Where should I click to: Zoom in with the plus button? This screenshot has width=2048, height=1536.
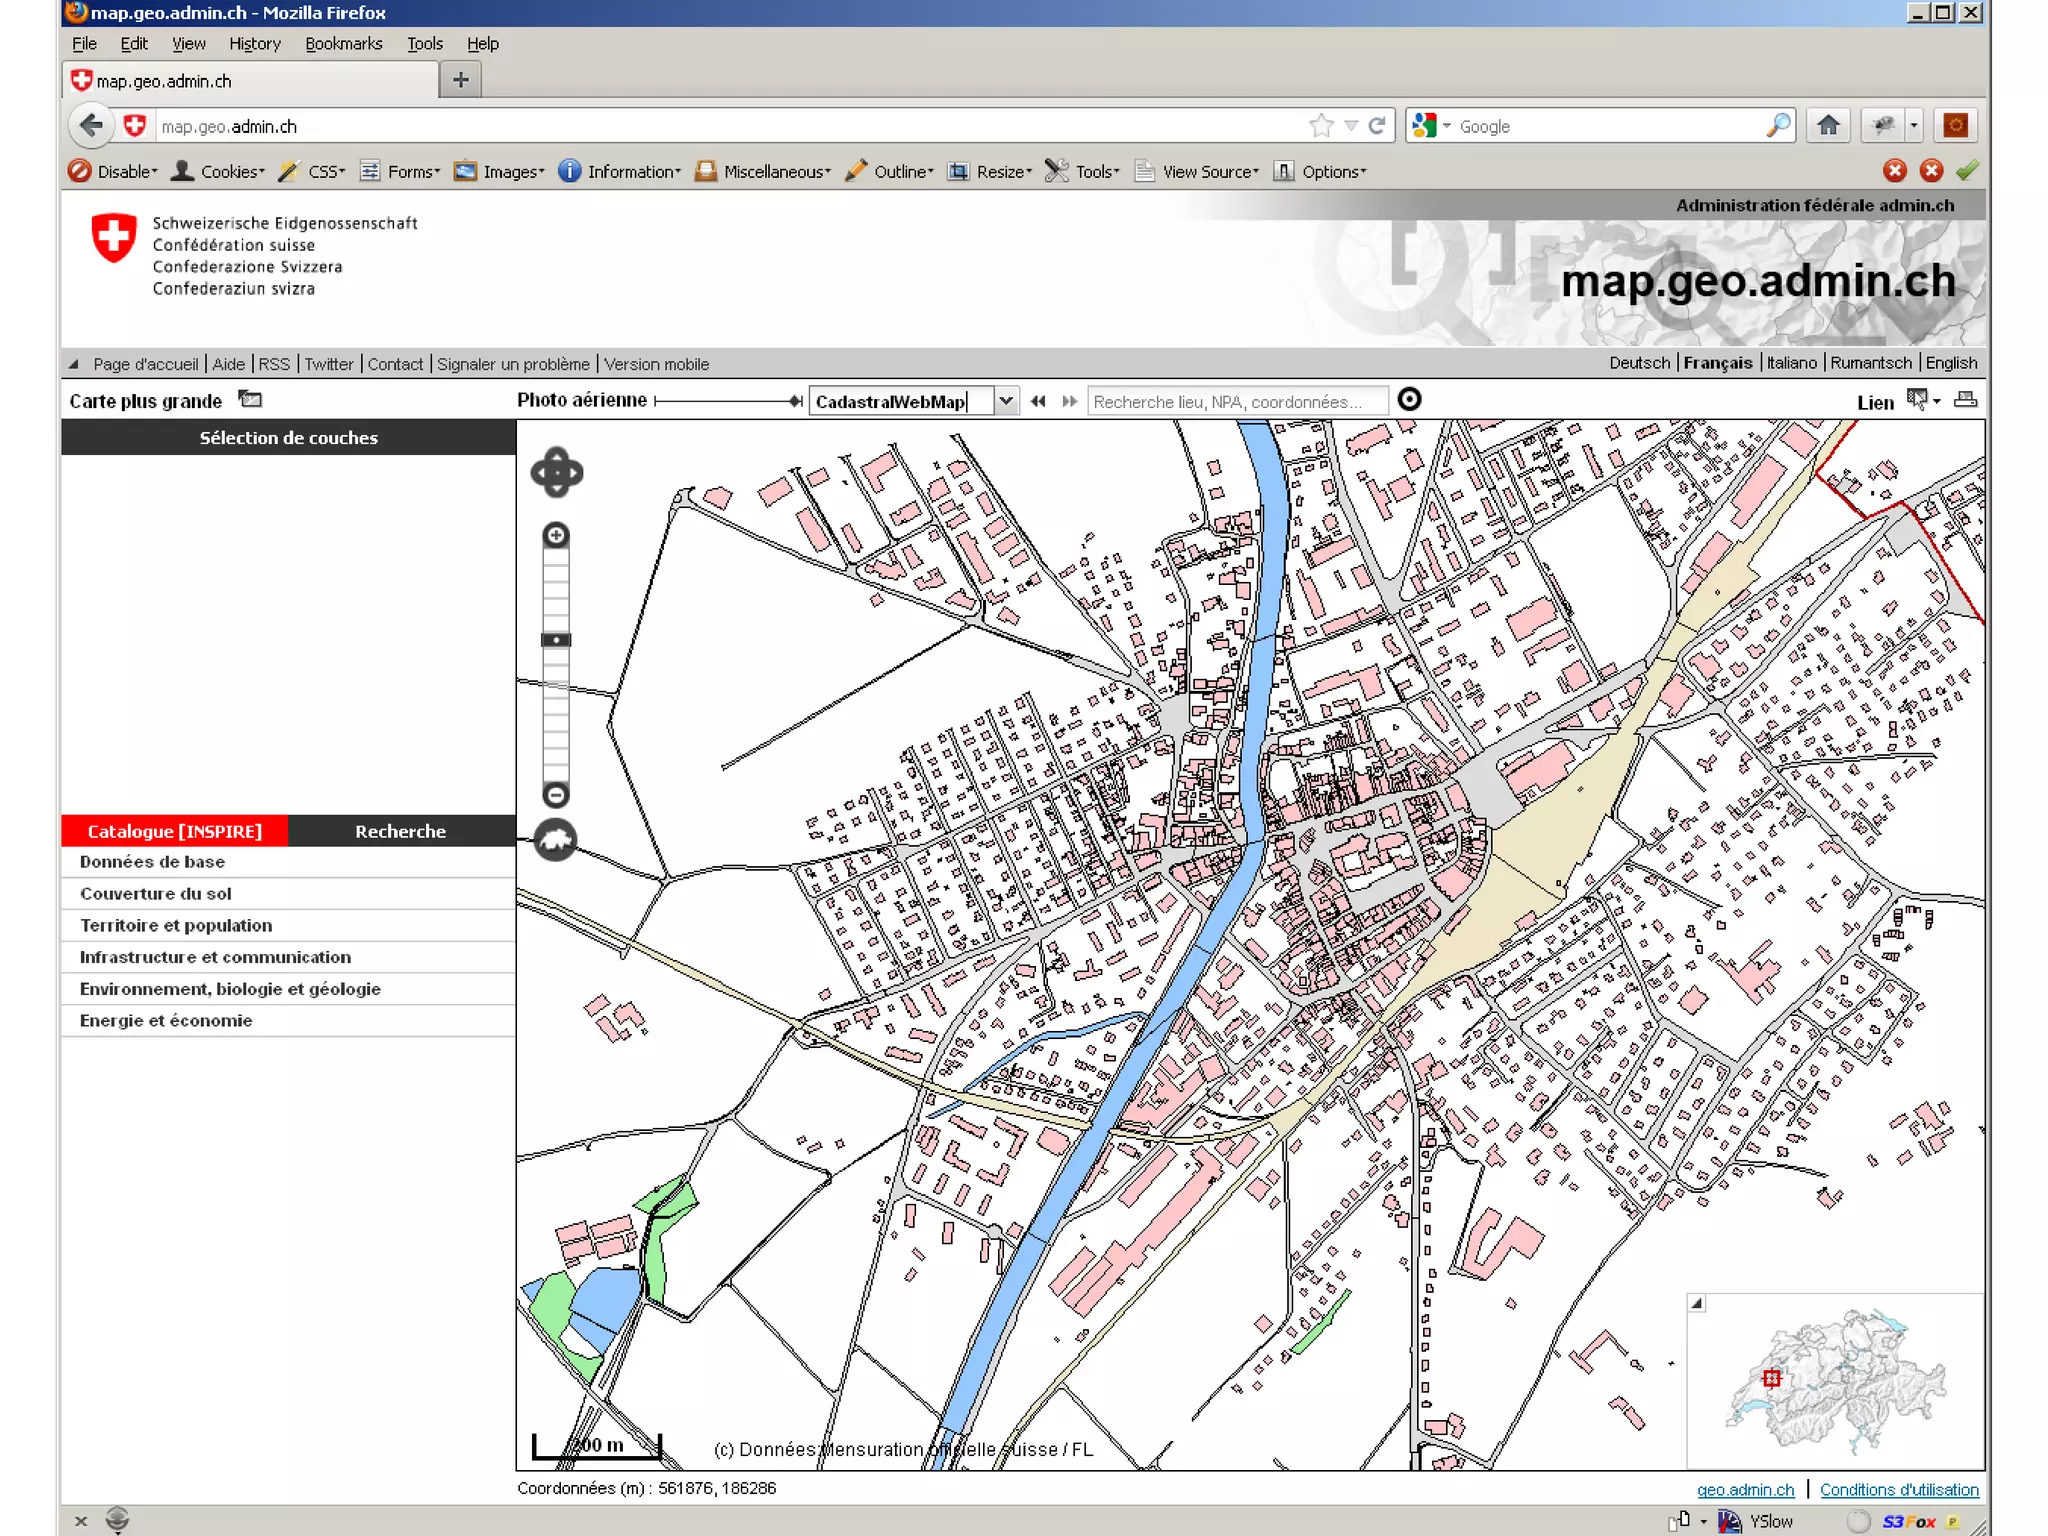(x=556, y=535)
